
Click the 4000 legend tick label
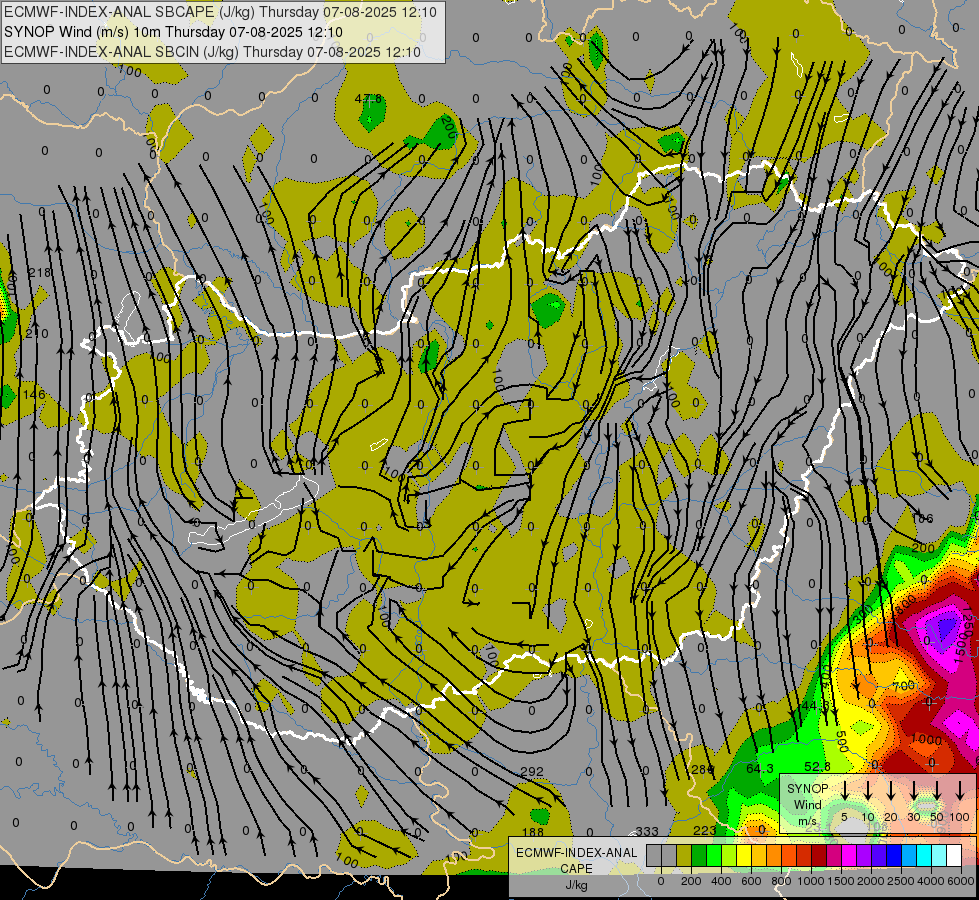coord(931,881)
